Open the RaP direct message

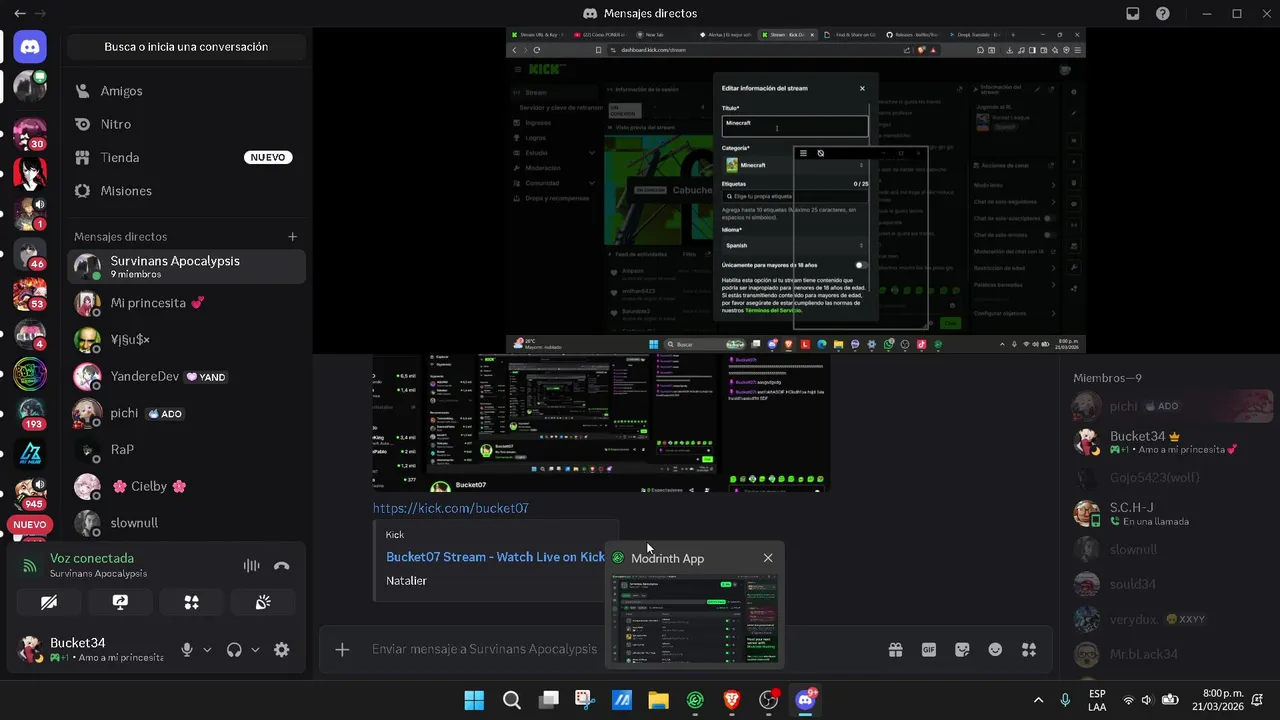coord(186,450)
